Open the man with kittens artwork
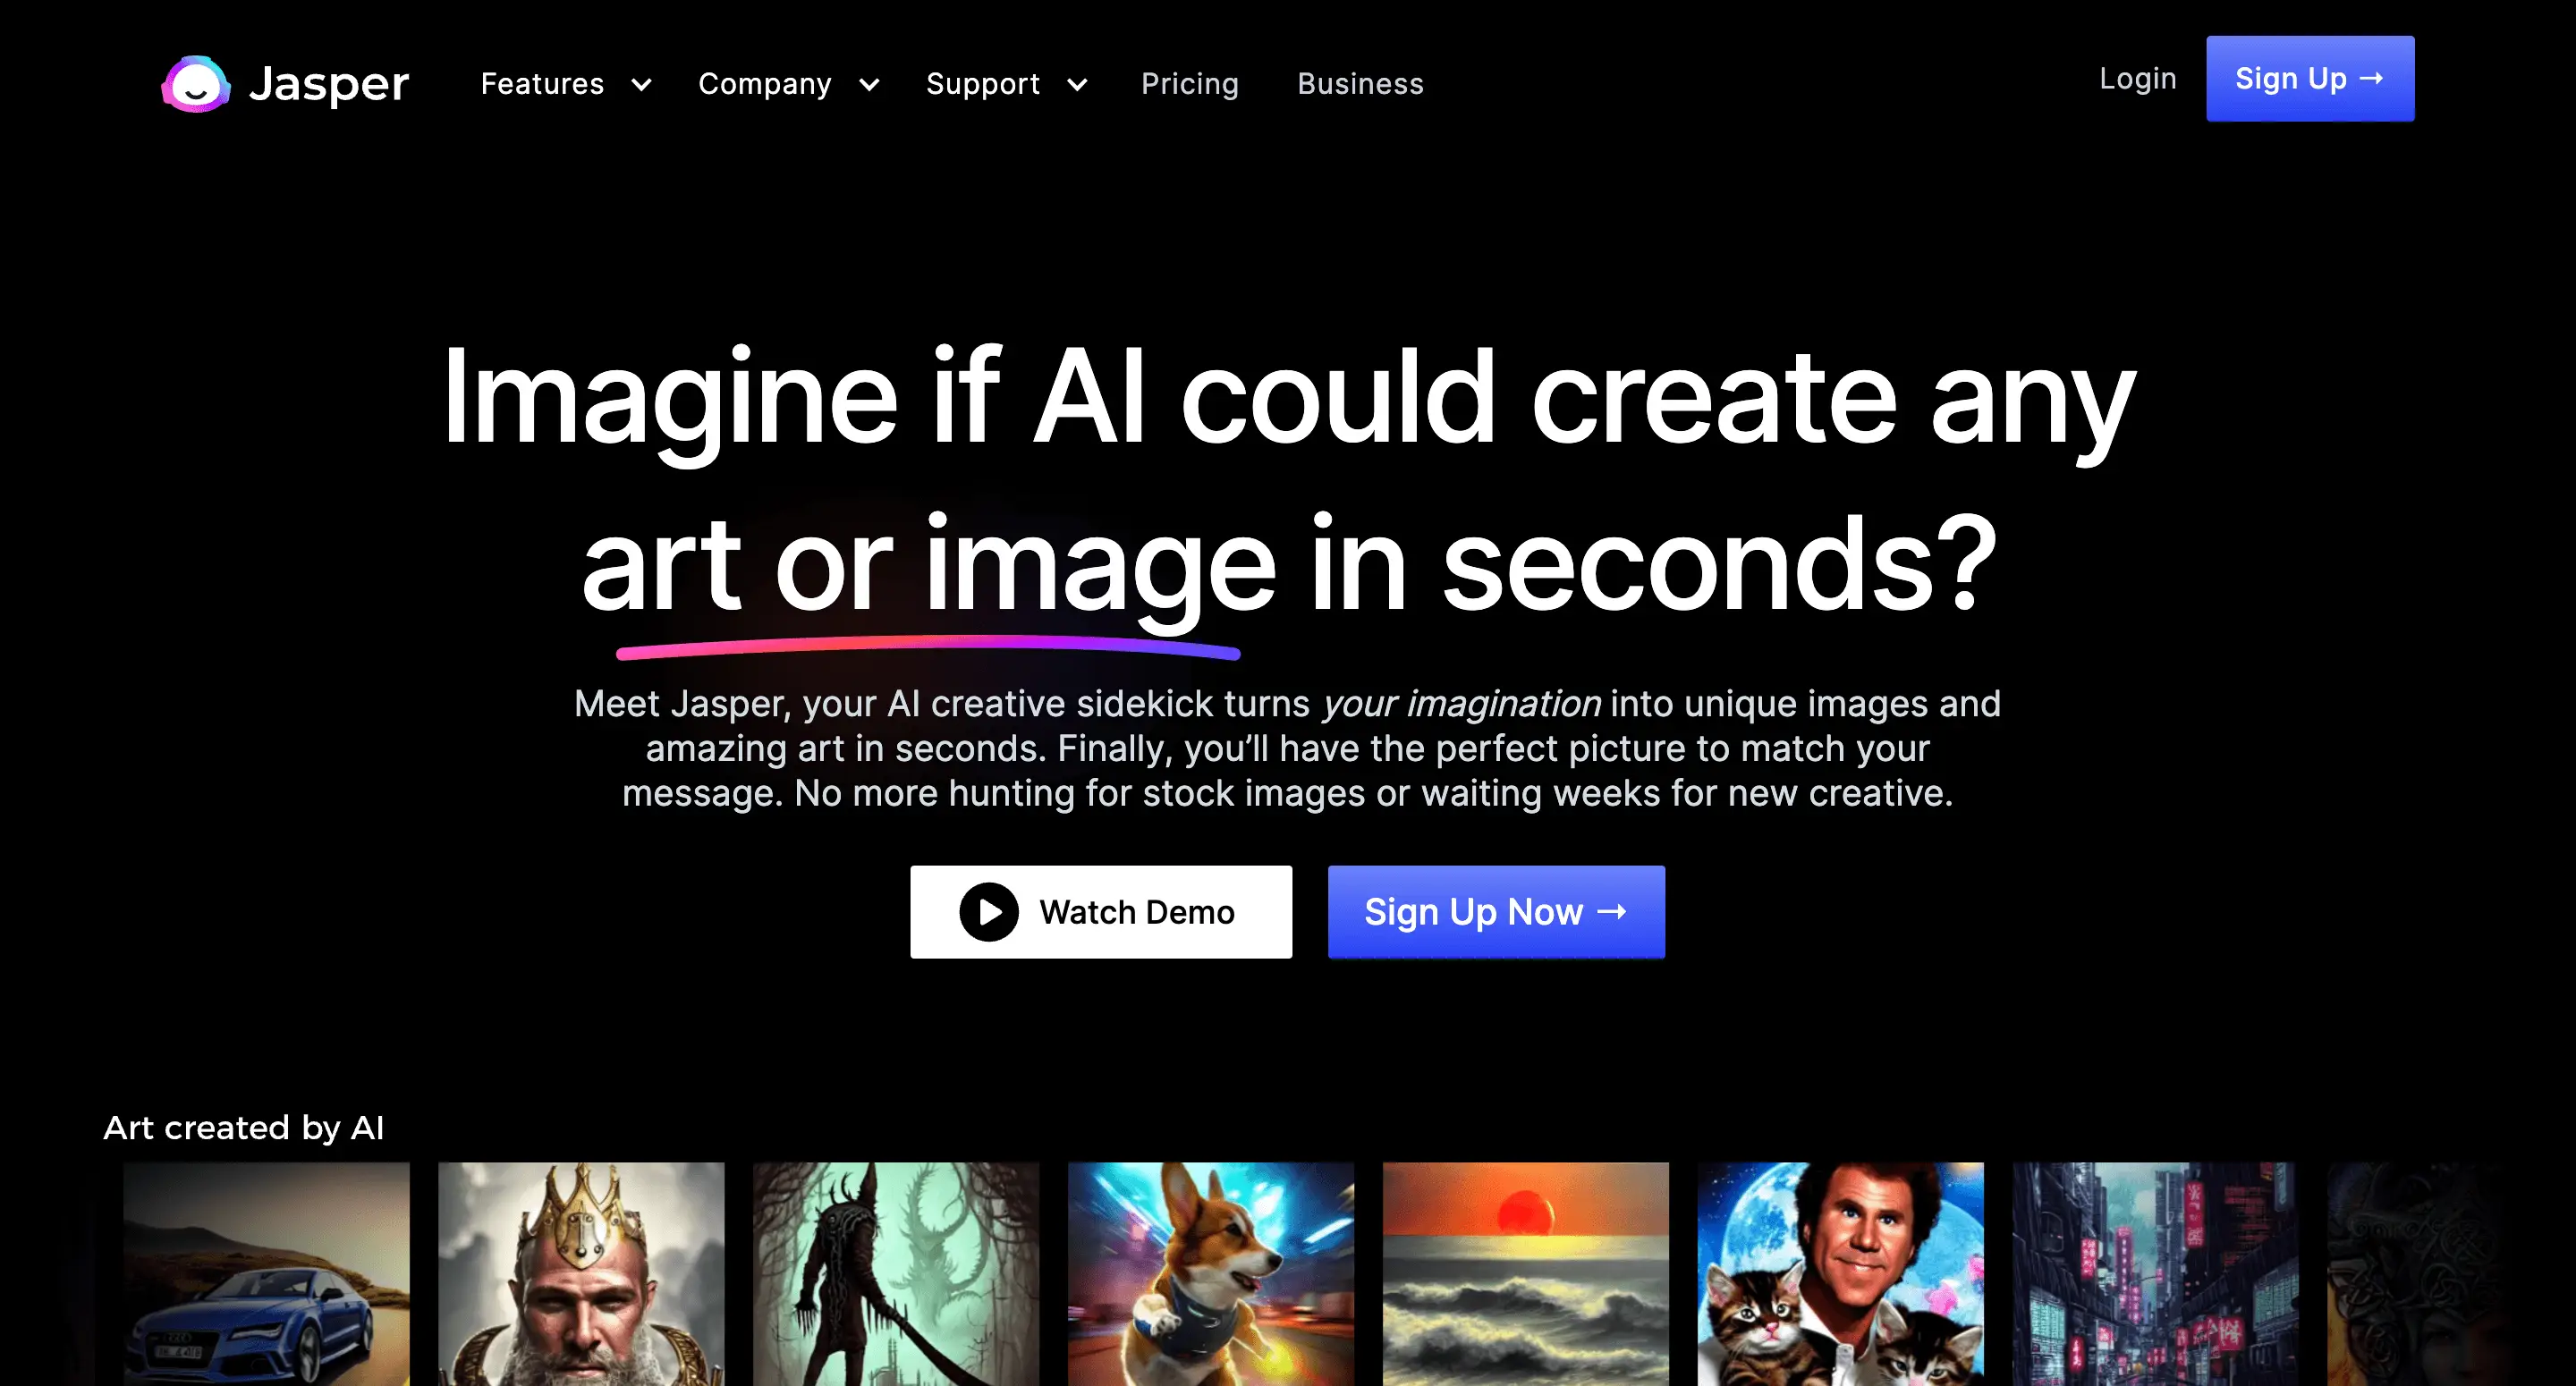 pyautogui.click(x=1841, y=1274)
